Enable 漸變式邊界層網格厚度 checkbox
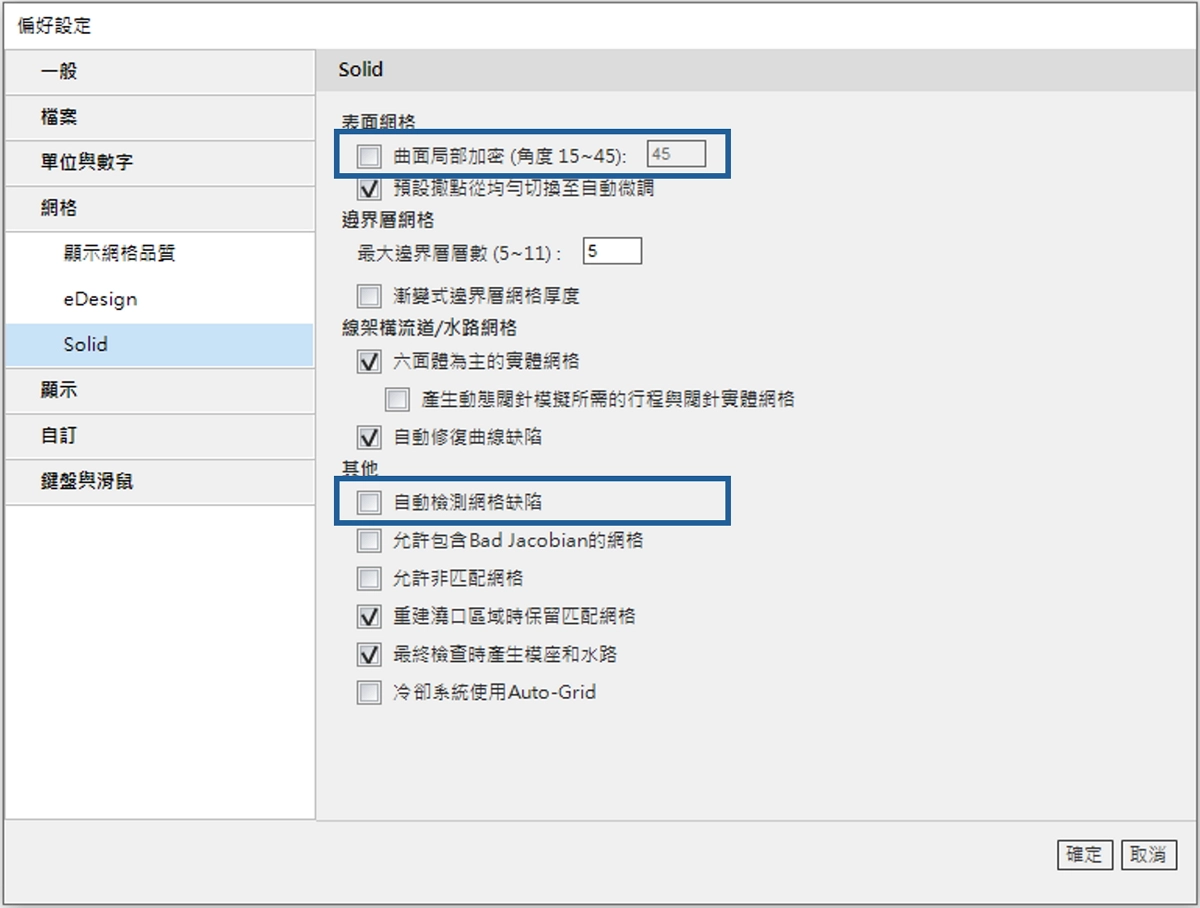1200x908 pixels. click(370, 295)
